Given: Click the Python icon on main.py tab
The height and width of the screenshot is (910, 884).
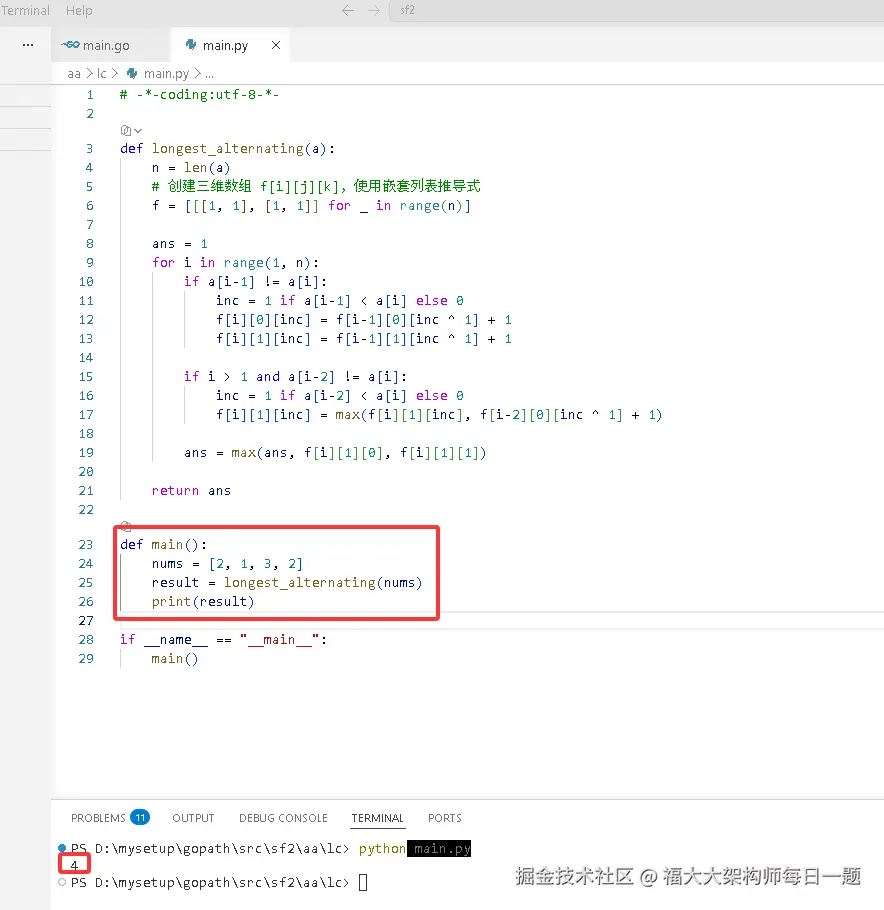Looking at the screenshot, I should coord(190,44).
